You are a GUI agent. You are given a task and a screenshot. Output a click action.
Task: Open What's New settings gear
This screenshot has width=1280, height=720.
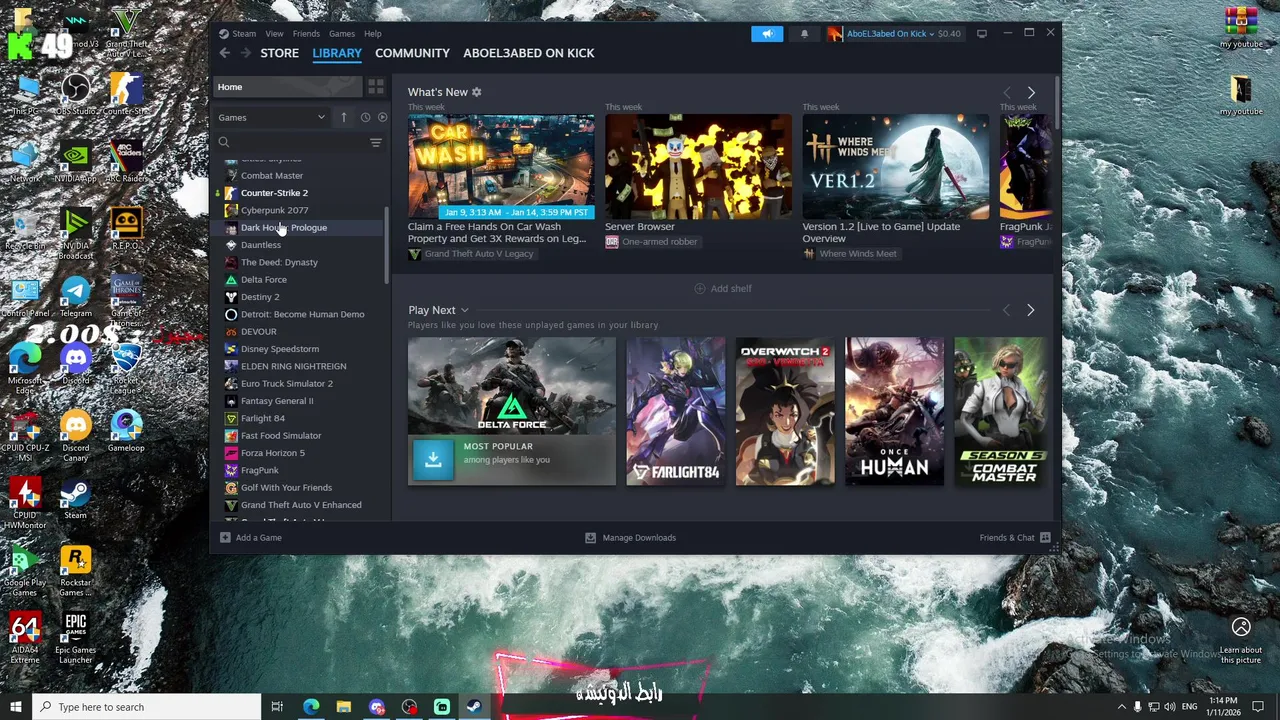[x=476, y=92]
